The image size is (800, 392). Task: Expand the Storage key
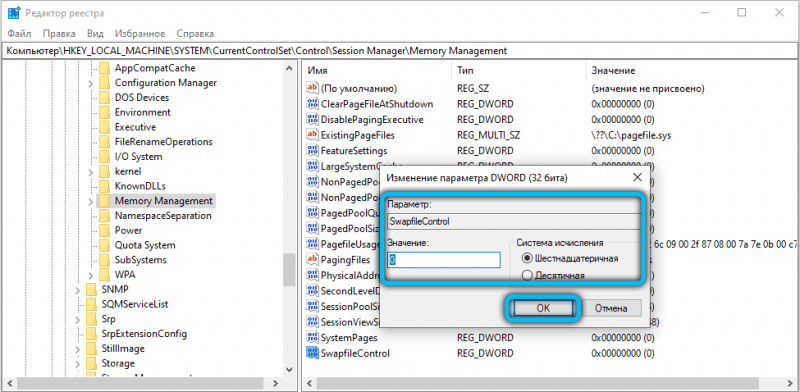coord(78,364)
